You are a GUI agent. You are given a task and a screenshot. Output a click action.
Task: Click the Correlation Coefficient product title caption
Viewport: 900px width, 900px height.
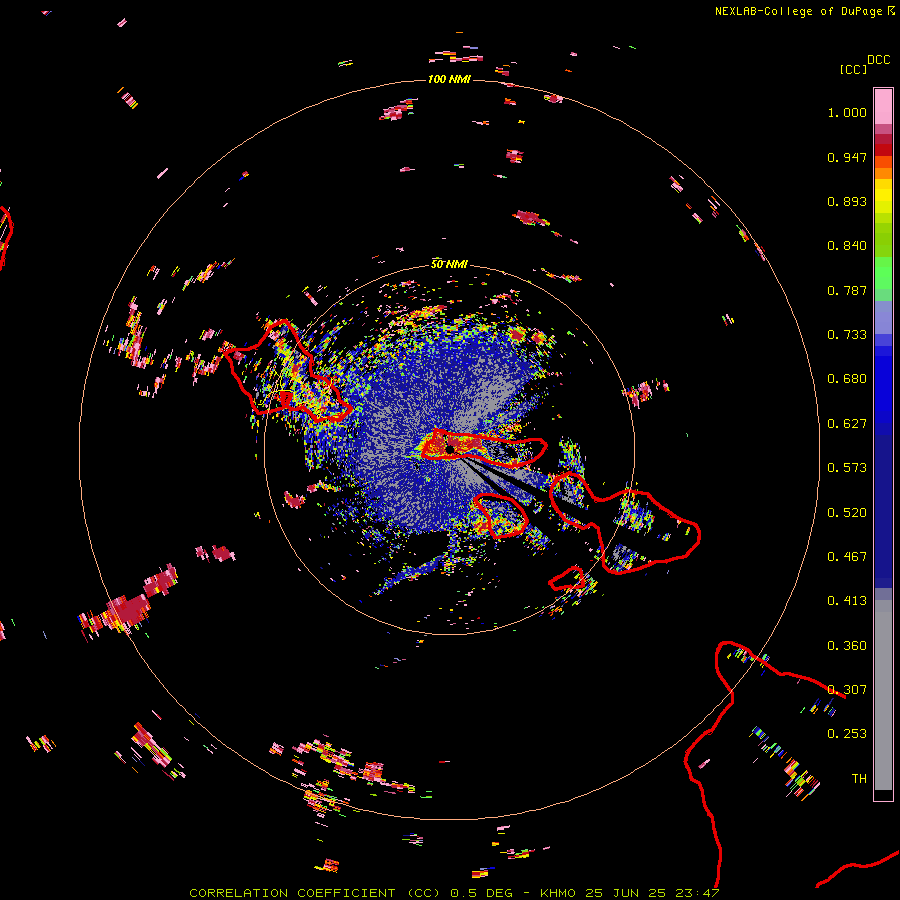tap(454, 893)
